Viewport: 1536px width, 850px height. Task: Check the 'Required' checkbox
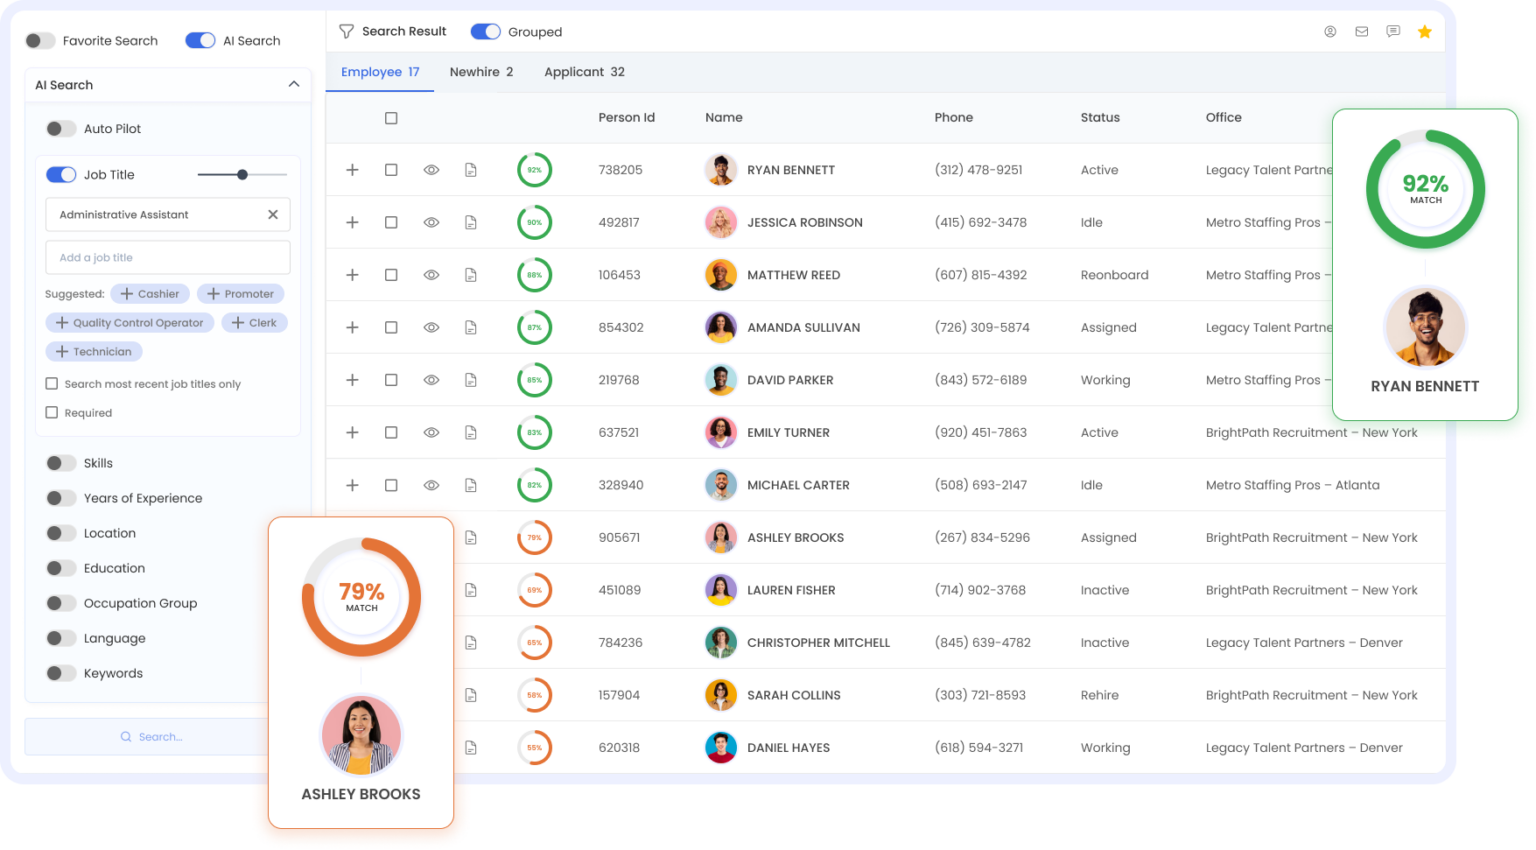click(x=50, y=412)
